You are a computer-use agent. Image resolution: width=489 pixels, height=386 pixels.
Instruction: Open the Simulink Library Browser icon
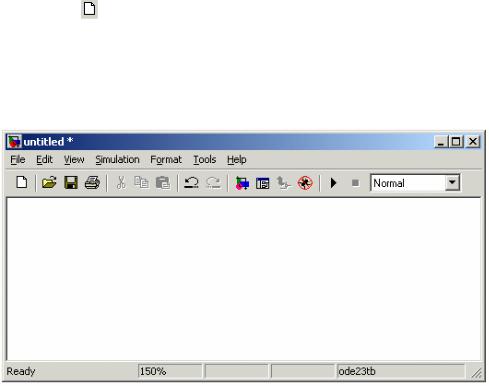coord(242,183)
